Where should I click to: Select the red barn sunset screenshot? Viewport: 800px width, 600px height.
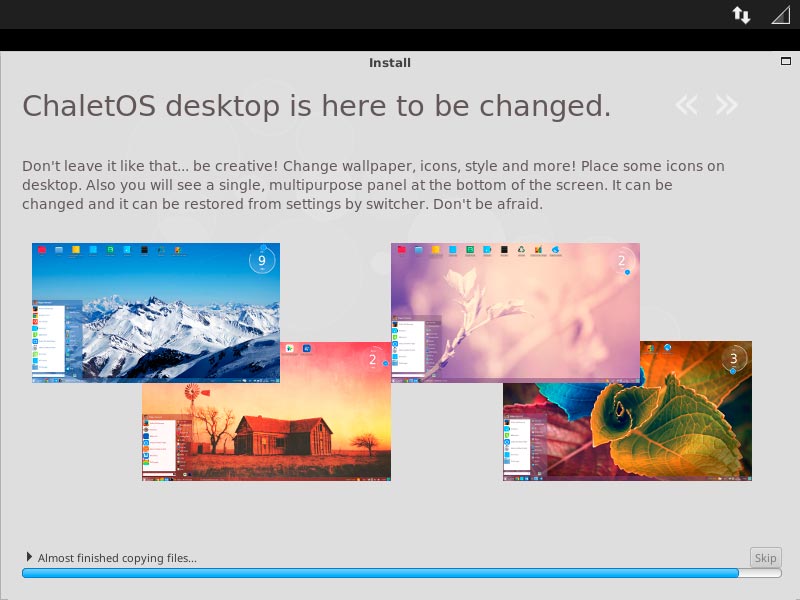(x=266, y=431)
